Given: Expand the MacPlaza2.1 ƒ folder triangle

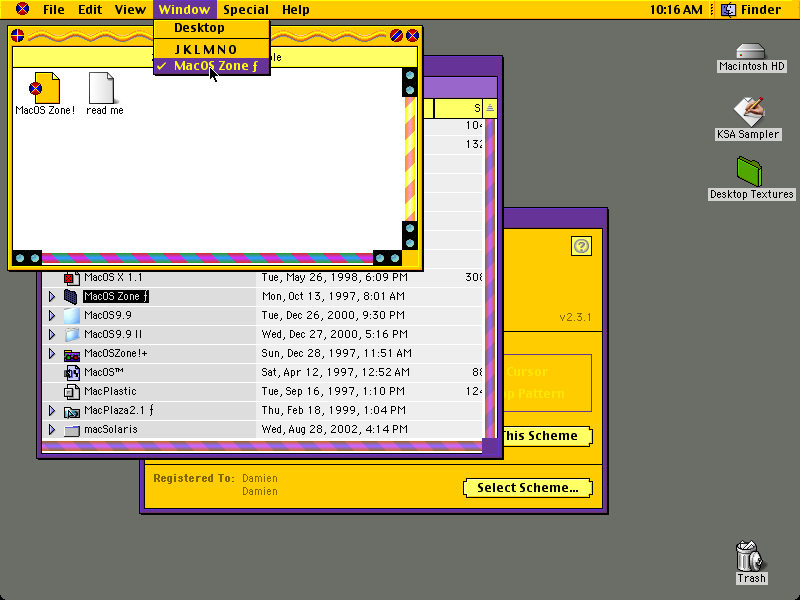Looking at the screenshot, I should [52, 411].
